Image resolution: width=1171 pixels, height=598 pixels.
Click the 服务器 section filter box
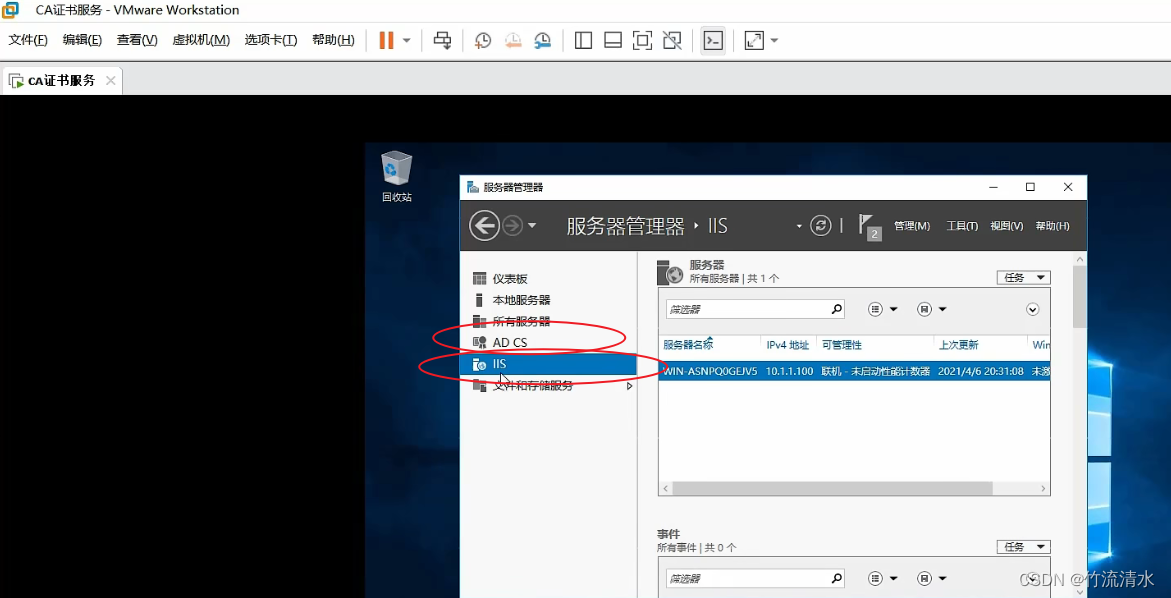[x=755, y=309]
